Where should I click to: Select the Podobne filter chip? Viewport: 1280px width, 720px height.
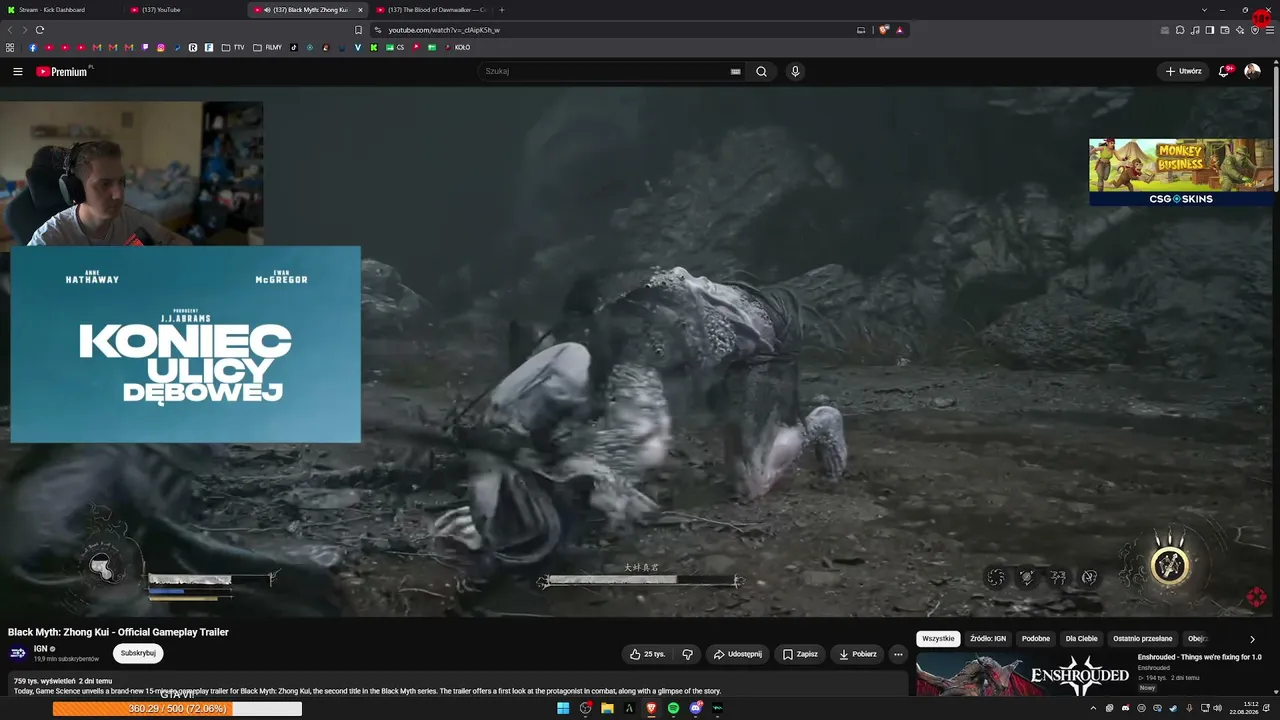(x=1036, y=639)
